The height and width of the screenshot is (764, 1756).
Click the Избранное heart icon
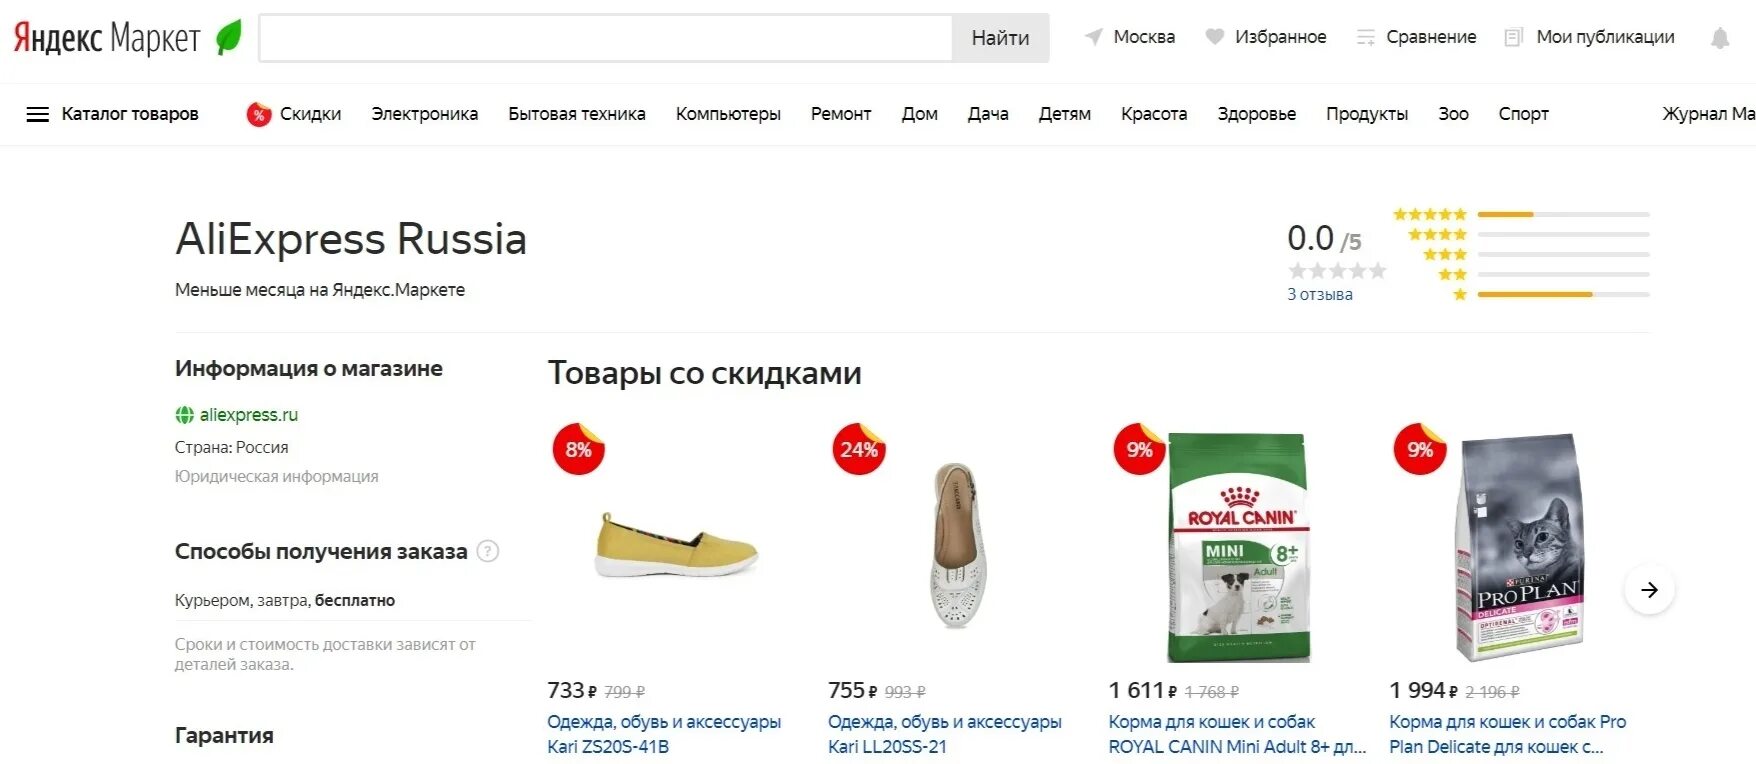point(1214,37)
